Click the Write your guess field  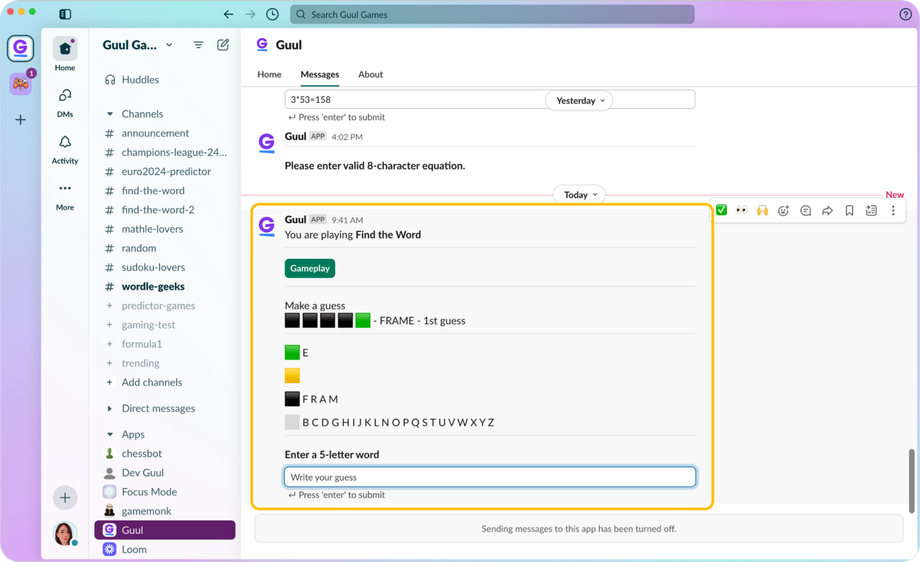tap(490, 477)
